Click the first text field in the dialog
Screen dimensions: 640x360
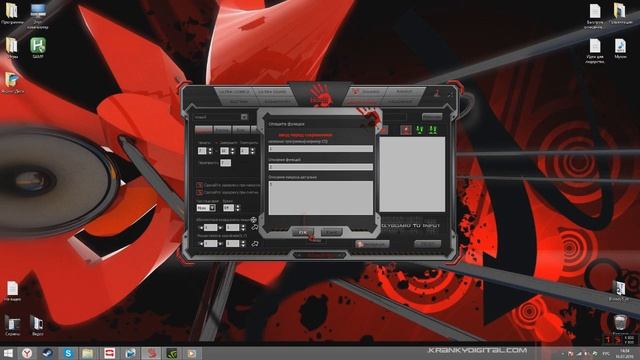coord(320,149)
